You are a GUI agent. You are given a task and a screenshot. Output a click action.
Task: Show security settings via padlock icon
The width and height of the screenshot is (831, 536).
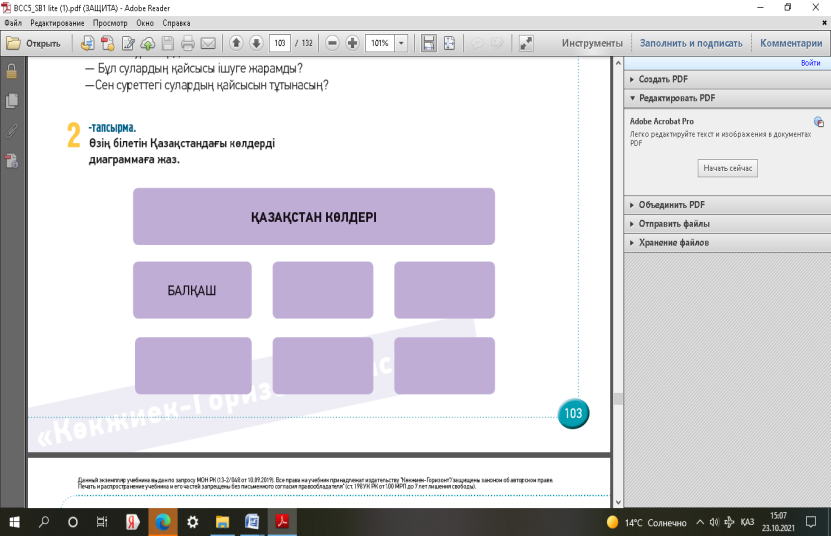(x=12, y=71)
